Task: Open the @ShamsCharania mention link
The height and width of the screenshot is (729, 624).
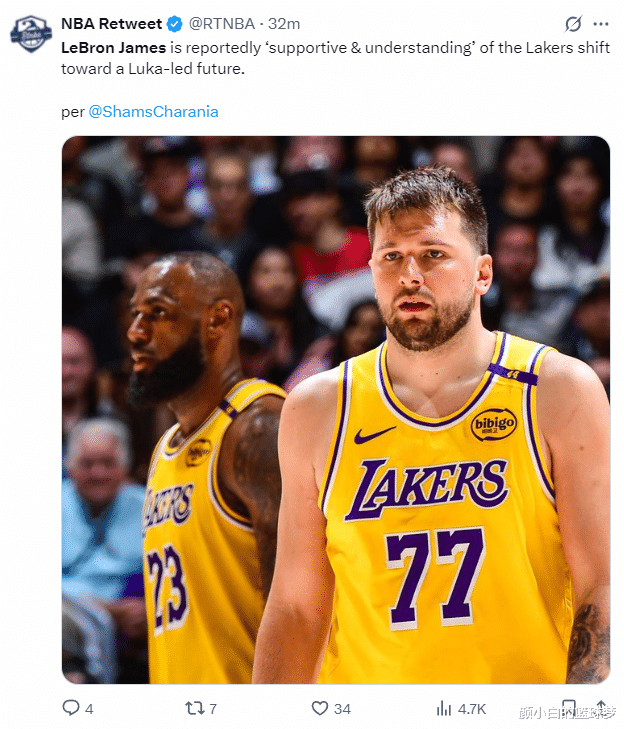Action: [x=153, y=112]
